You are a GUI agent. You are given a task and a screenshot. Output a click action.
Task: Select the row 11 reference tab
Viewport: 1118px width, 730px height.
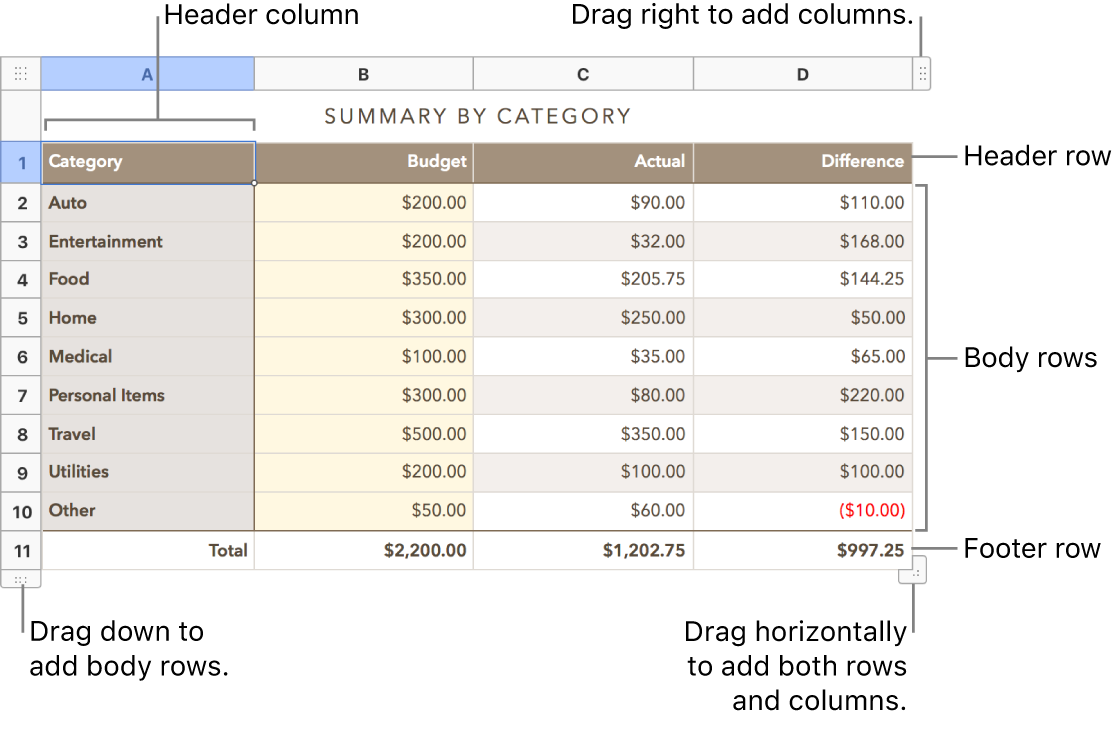click(21, 550)
